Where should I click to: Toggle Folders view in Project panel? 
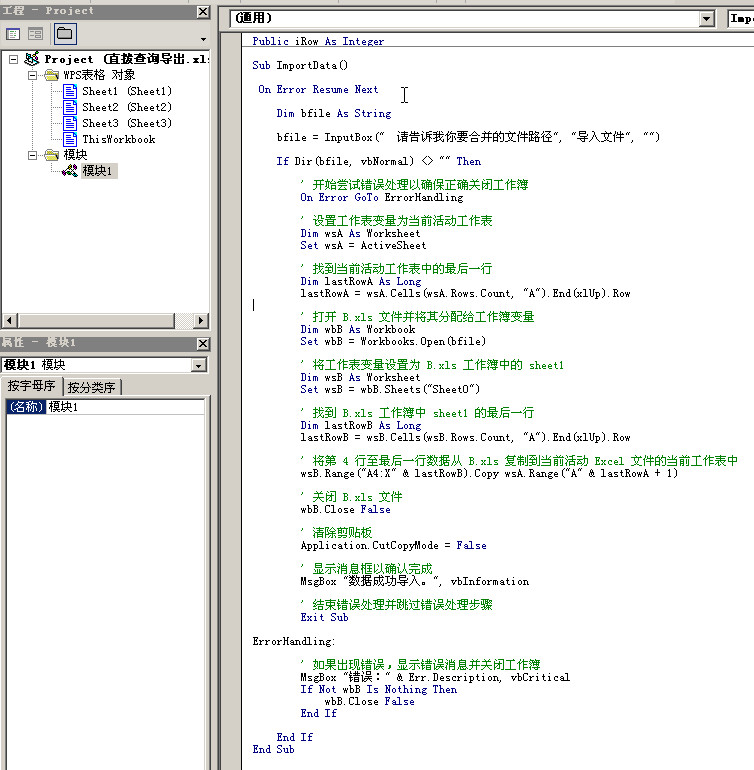[64, 34]
